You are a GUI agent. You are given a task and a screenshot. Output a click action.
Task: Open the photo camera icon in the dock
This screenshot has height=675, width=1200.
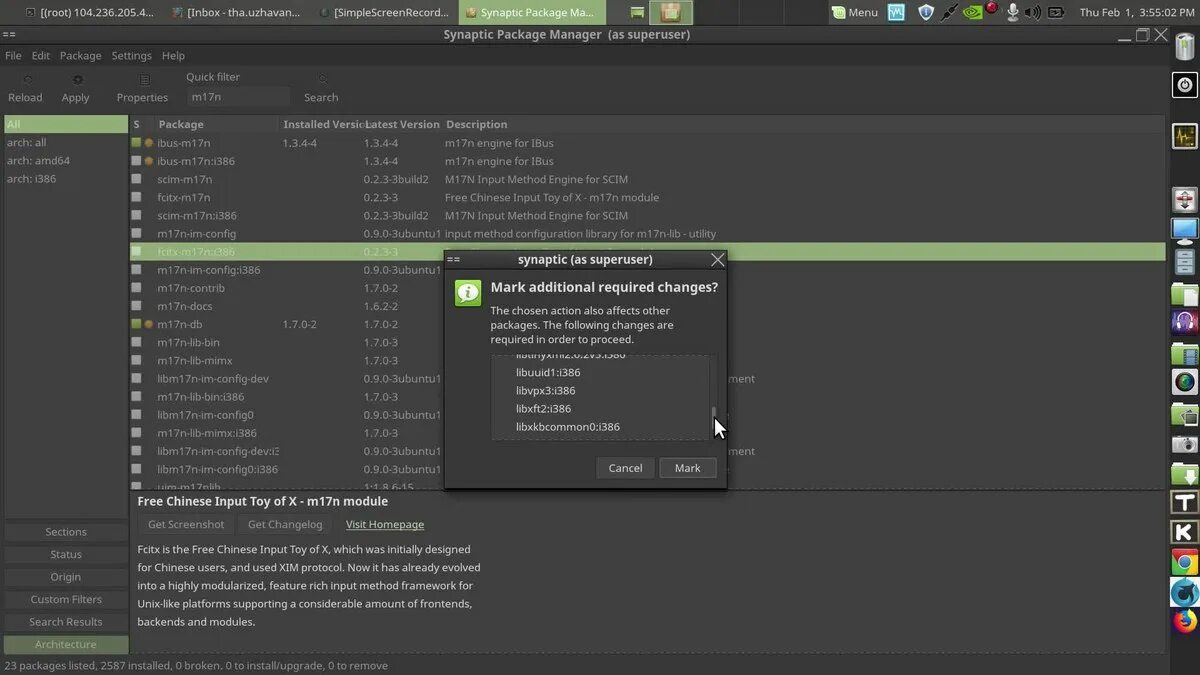[x=1185, y=443]
